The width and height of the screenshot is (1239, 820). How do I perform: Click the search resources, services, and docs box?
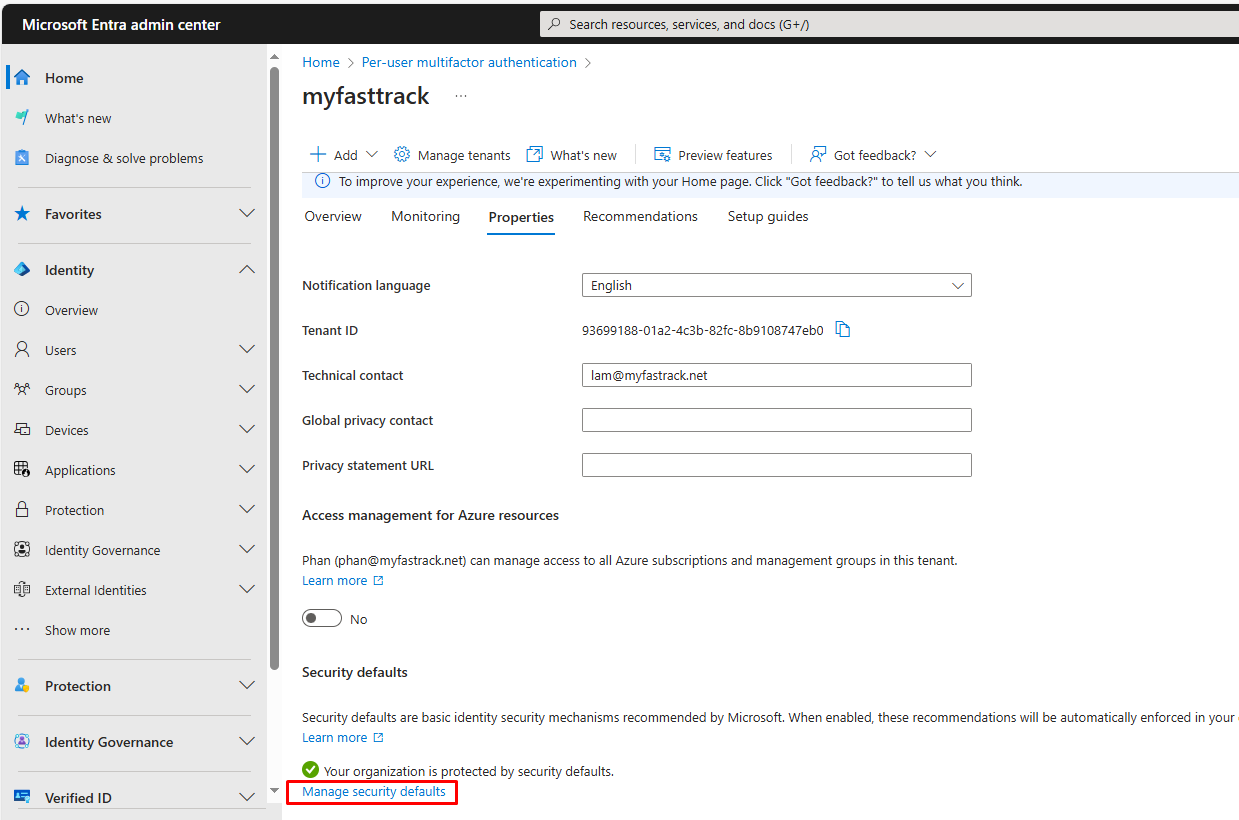click(889, 24)
